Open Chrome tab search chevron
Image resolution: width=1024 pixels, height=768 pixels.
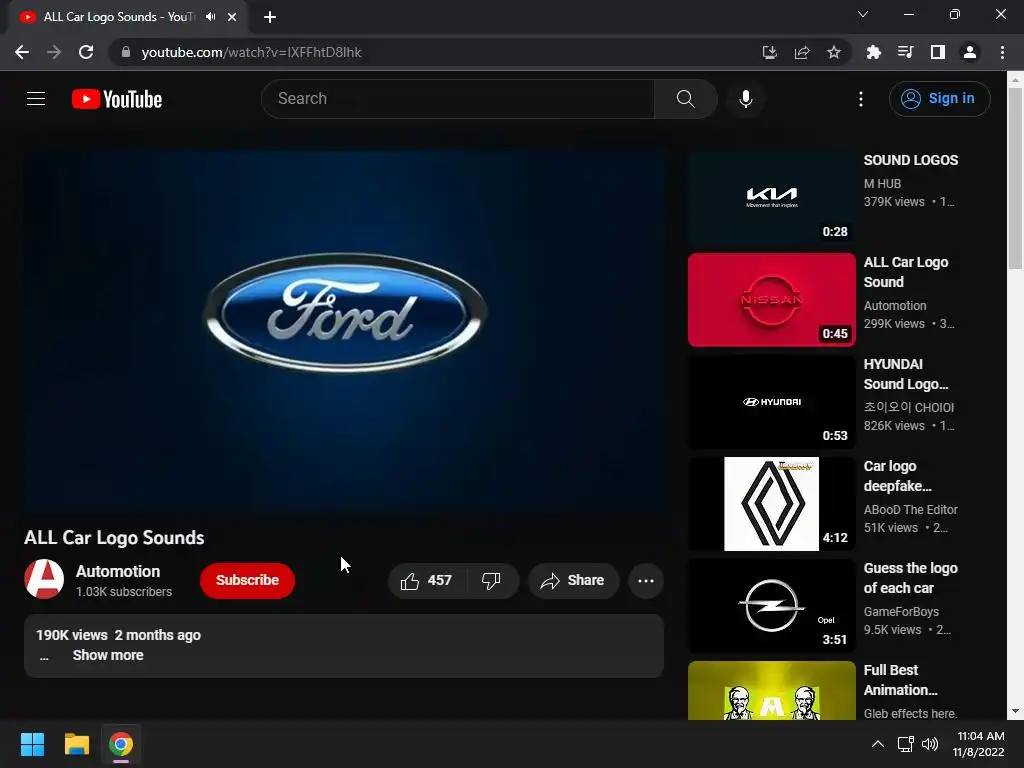pyautogui.click(x=863, y=14)
